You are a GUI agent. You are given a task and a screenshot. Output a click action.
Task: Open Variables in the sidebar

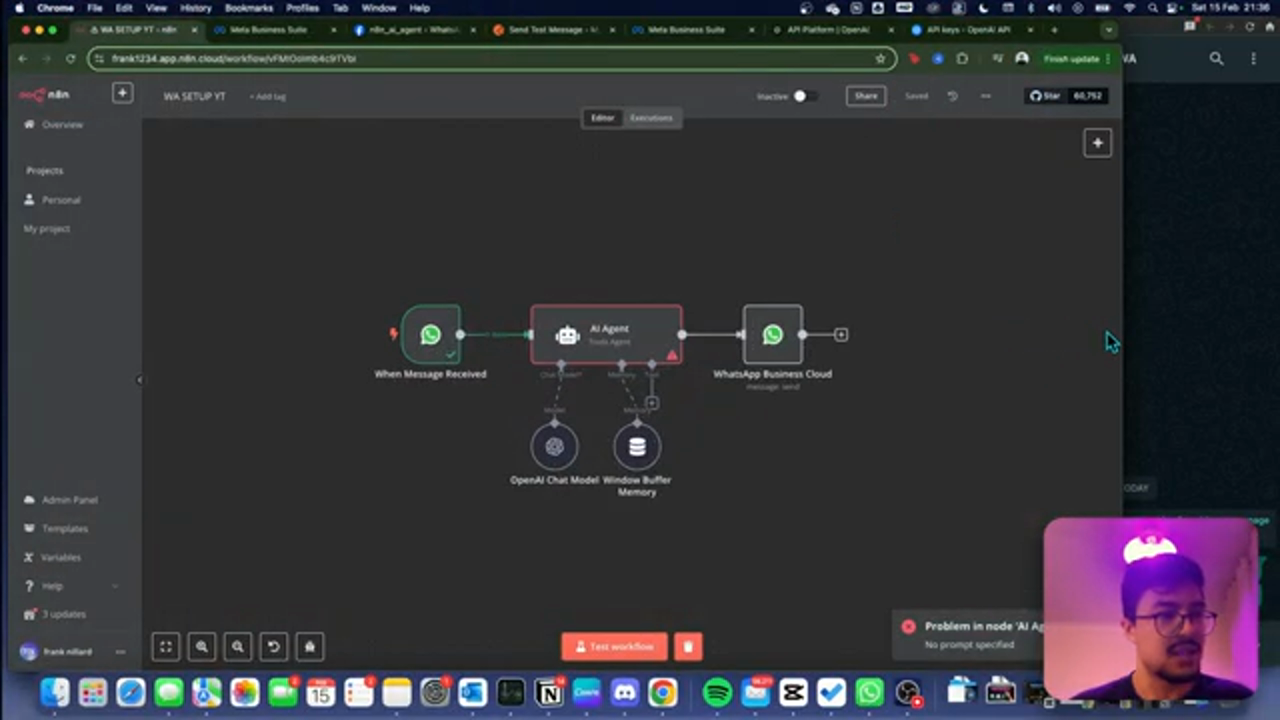[x=61, y=558]
